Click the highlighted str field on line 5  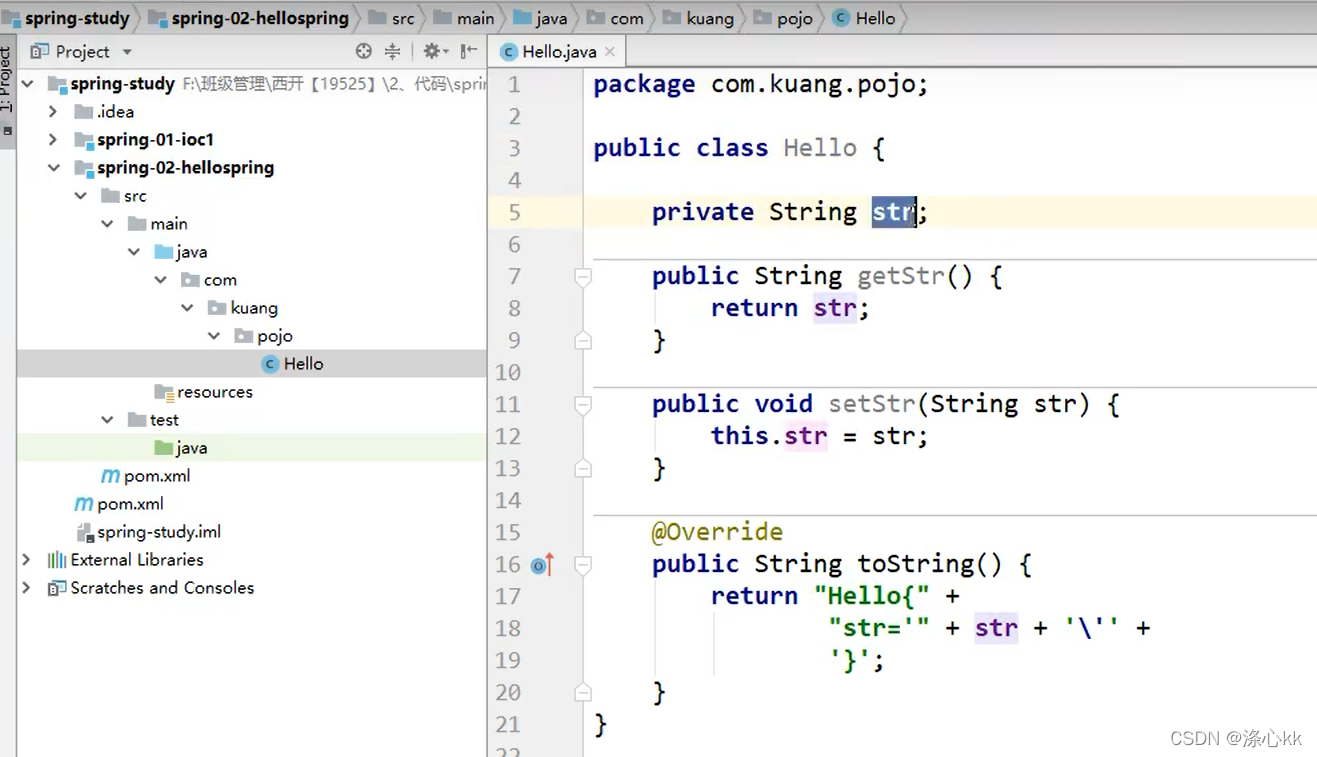click(894, 212)
